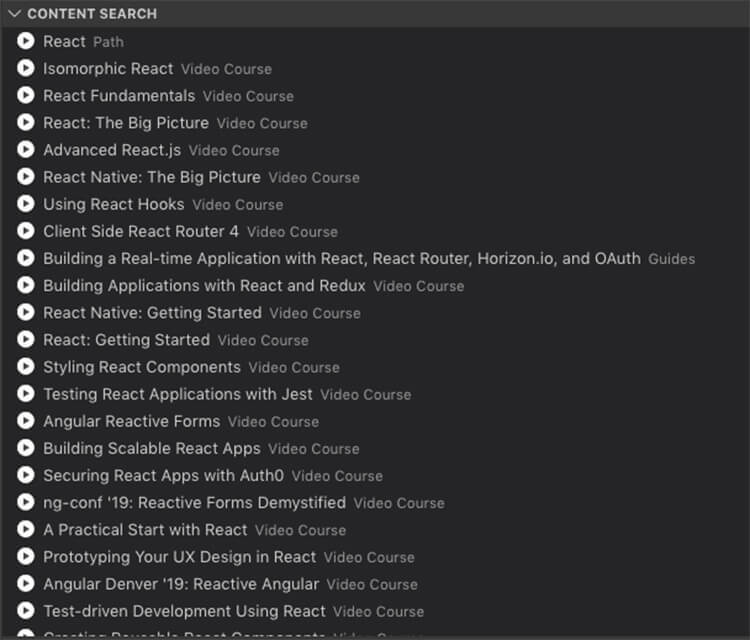Open Isomorphic React video course

[x=157, y=68]
